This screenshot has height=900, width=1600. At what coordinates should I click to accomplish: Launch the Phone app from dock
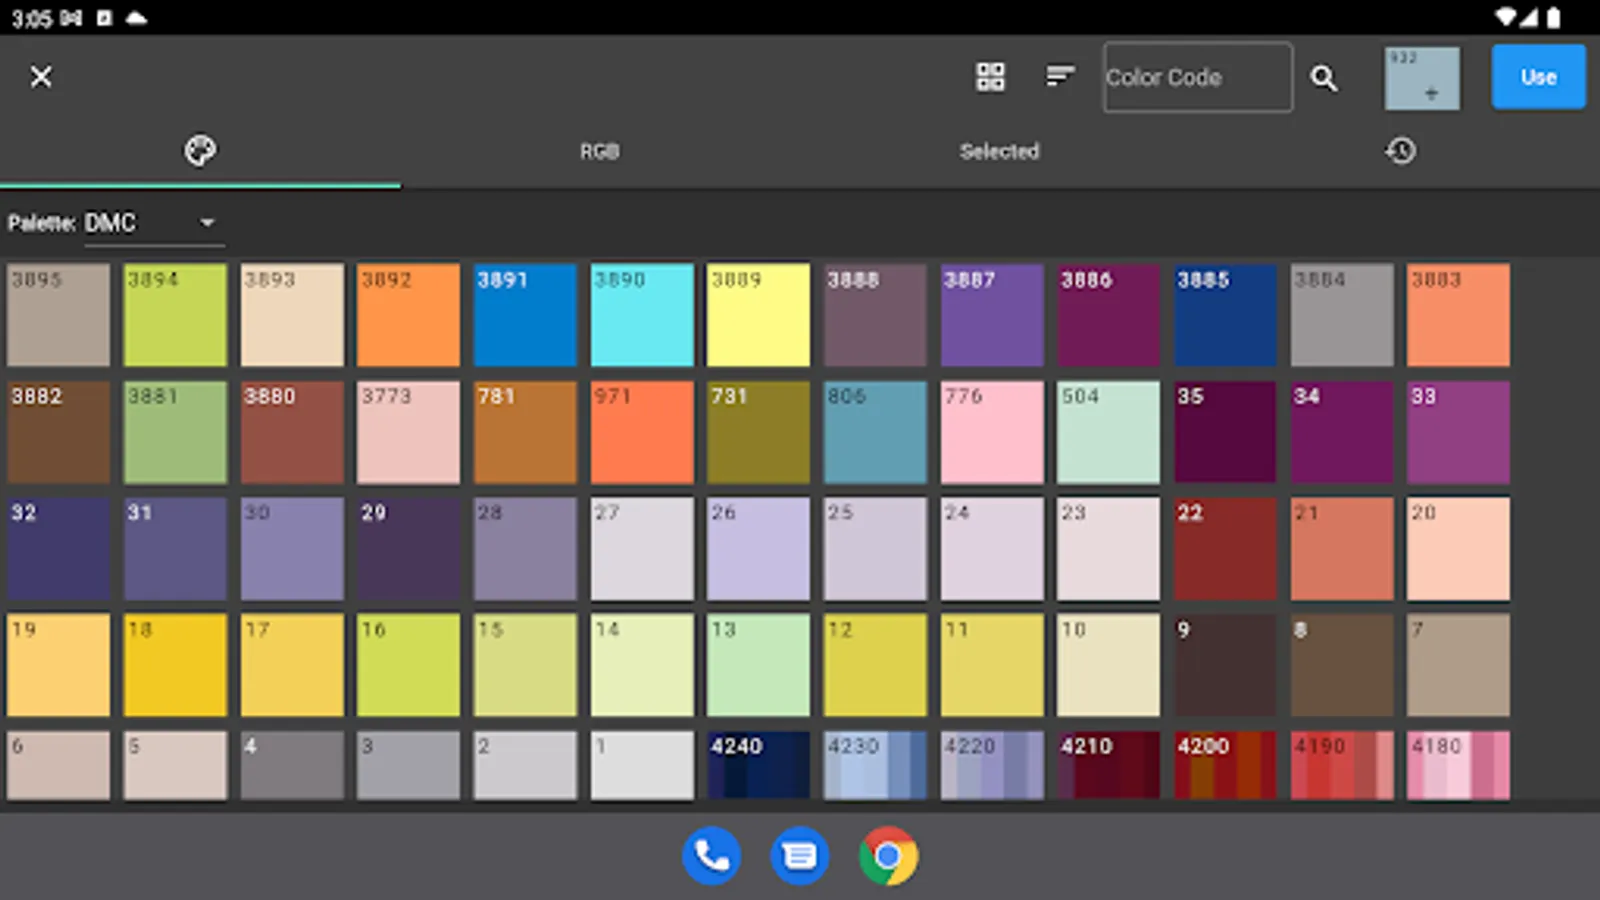(711, 856)
